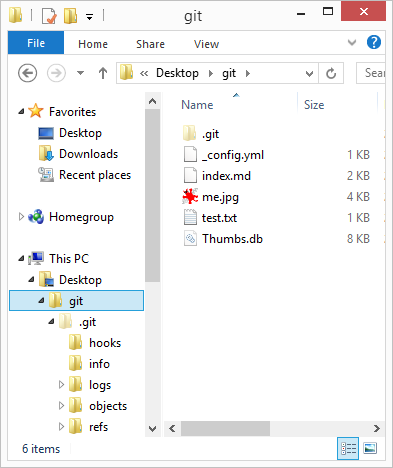Click New folder icon in title bar
393x468 pixels.
70,16
